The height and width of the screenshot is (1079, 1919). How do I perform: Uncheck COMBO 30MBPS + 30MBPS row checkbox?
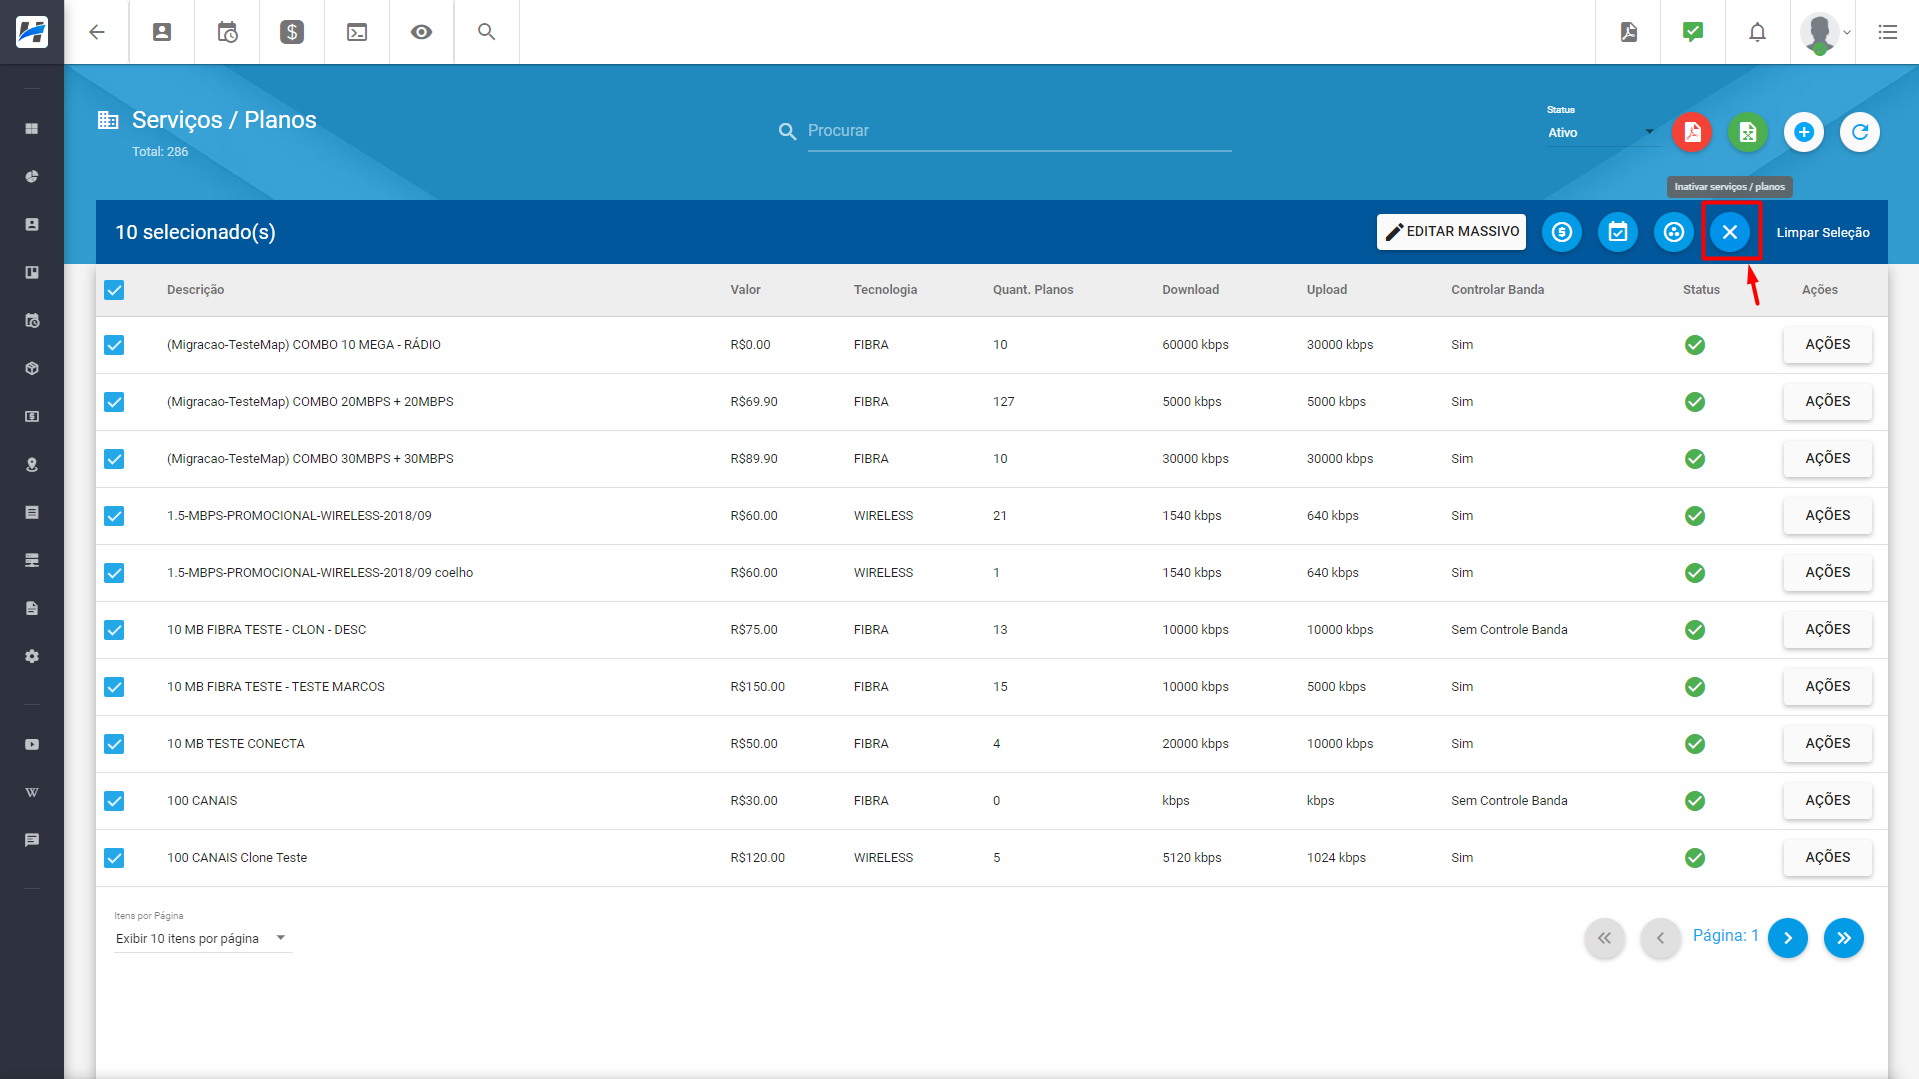click(114, 459)
